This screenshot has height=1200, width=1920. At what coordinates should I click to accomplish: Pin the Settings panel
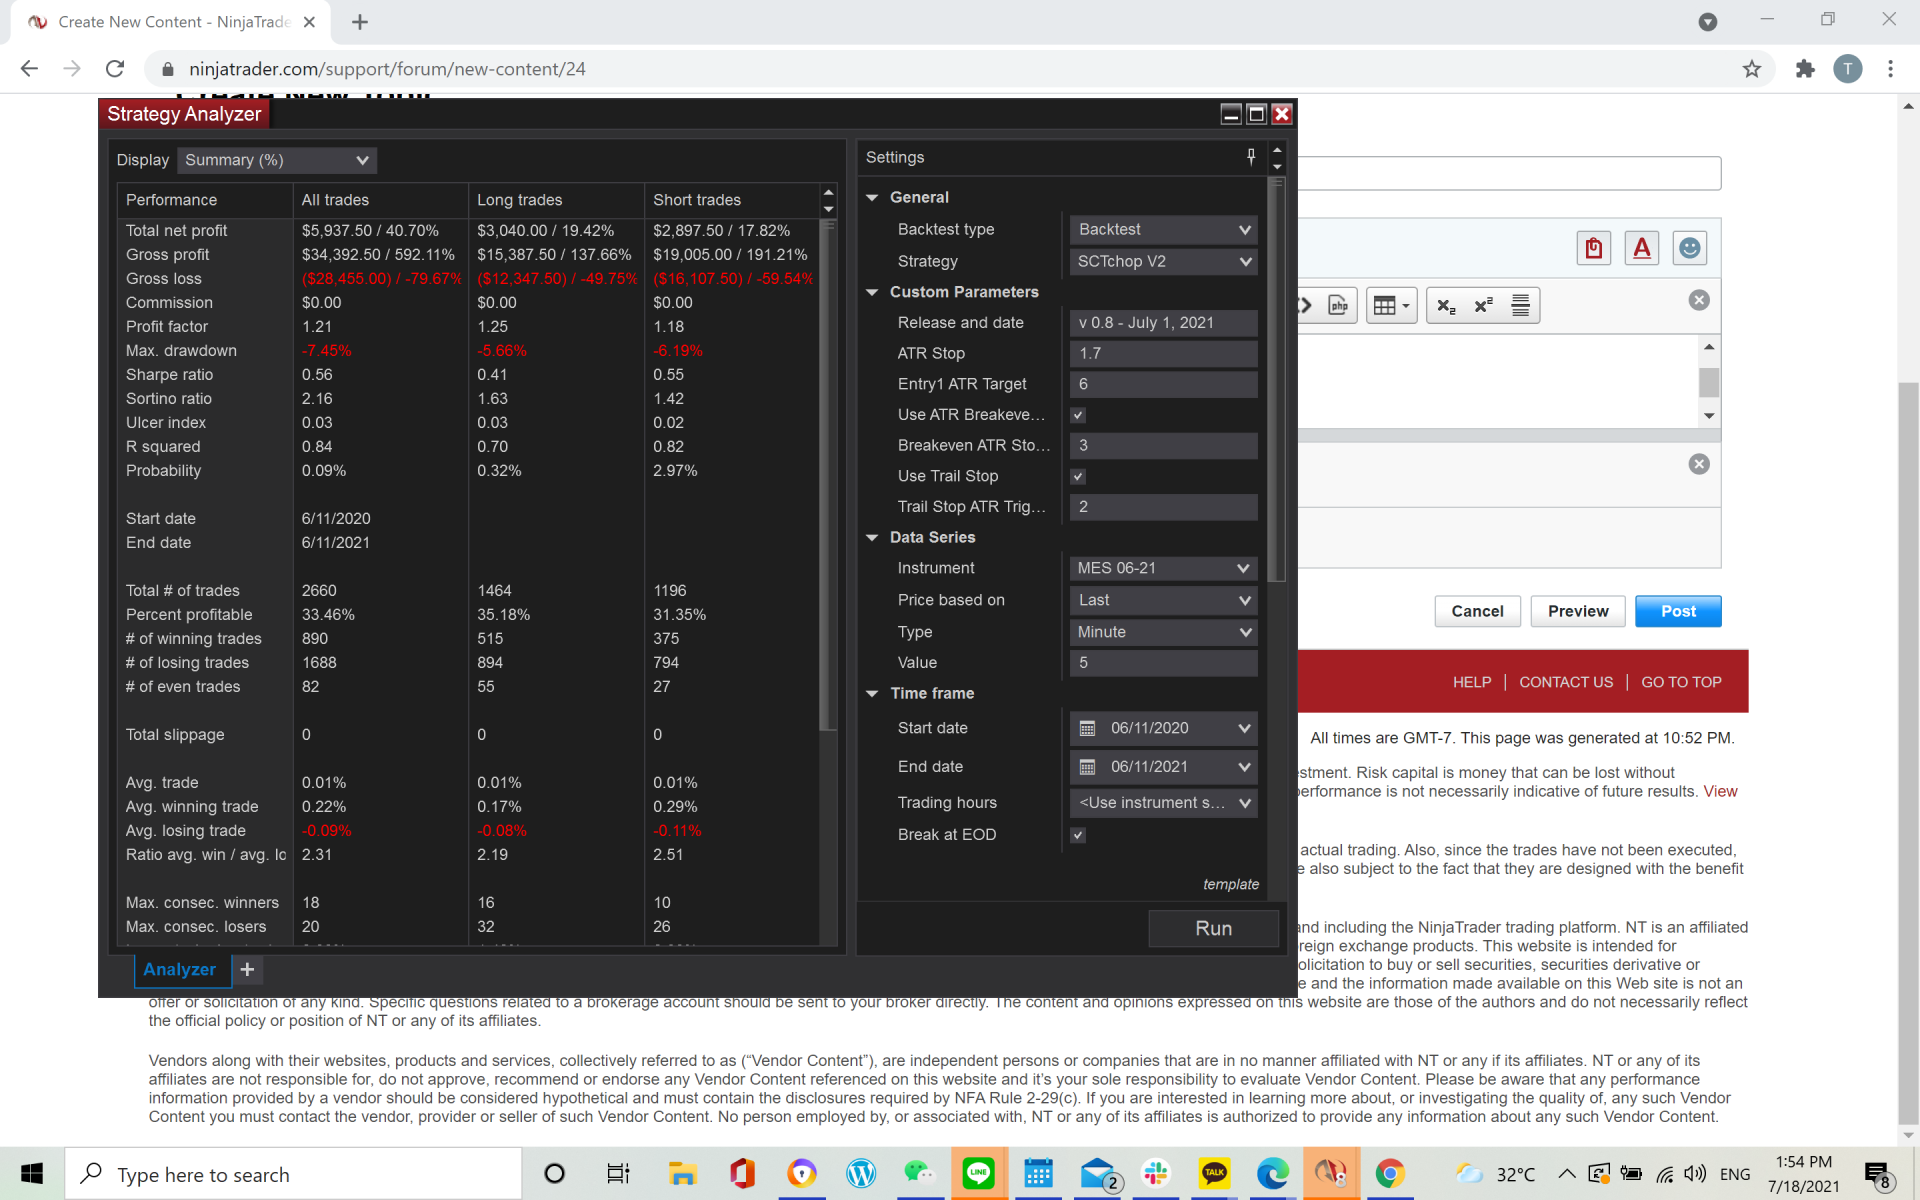tap(1251, 156)
